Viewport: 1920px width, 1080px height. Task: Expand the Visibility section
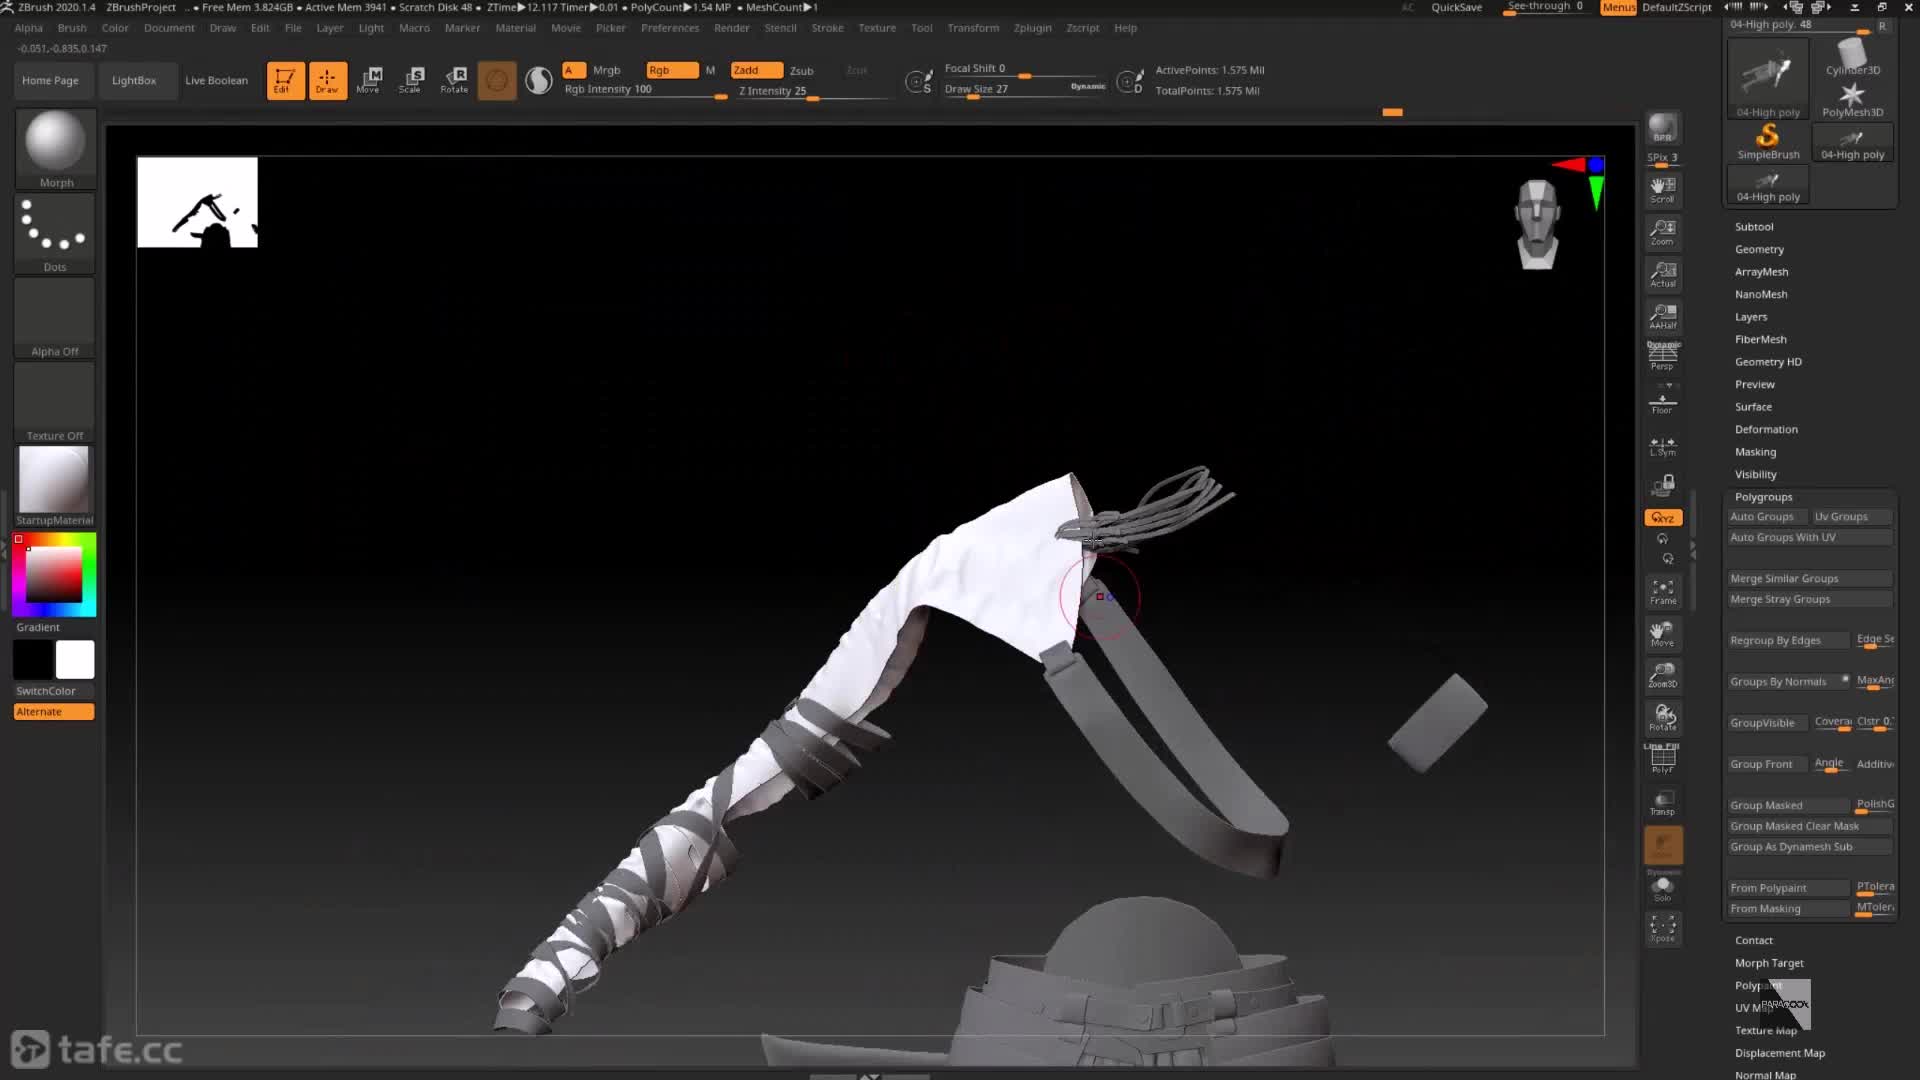click(1755, 474)
